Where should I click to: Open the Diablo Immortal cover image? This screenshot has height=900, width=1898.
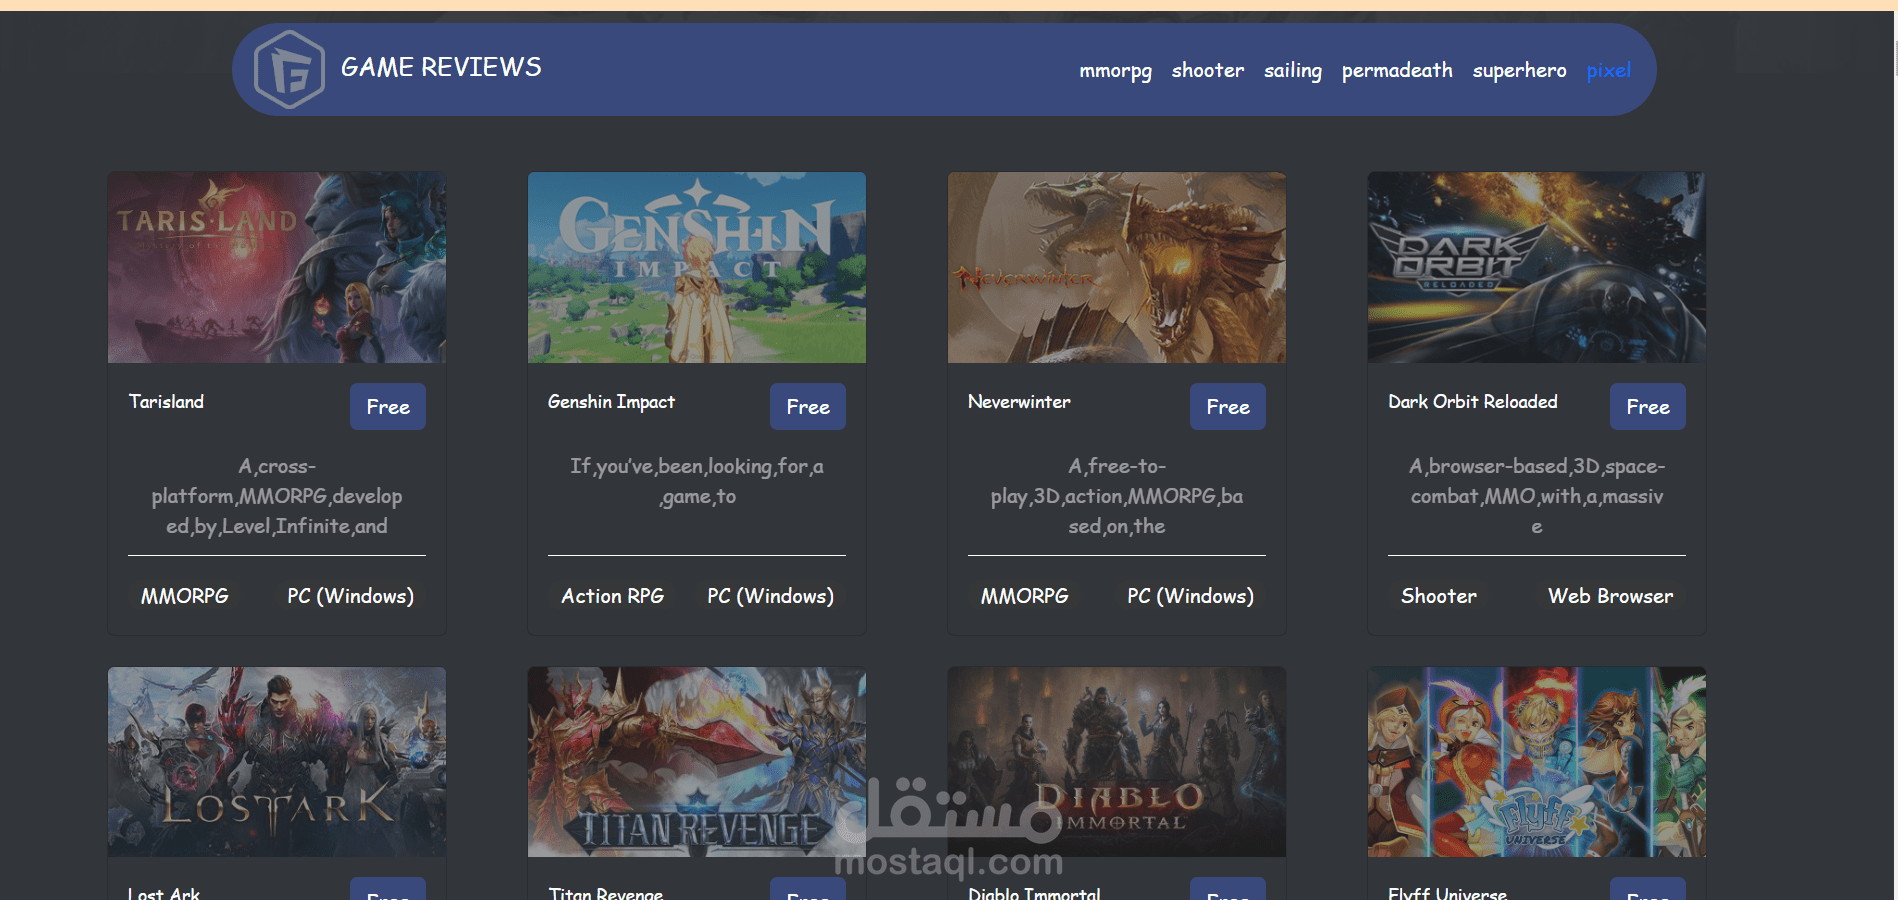coord(1117,762)
